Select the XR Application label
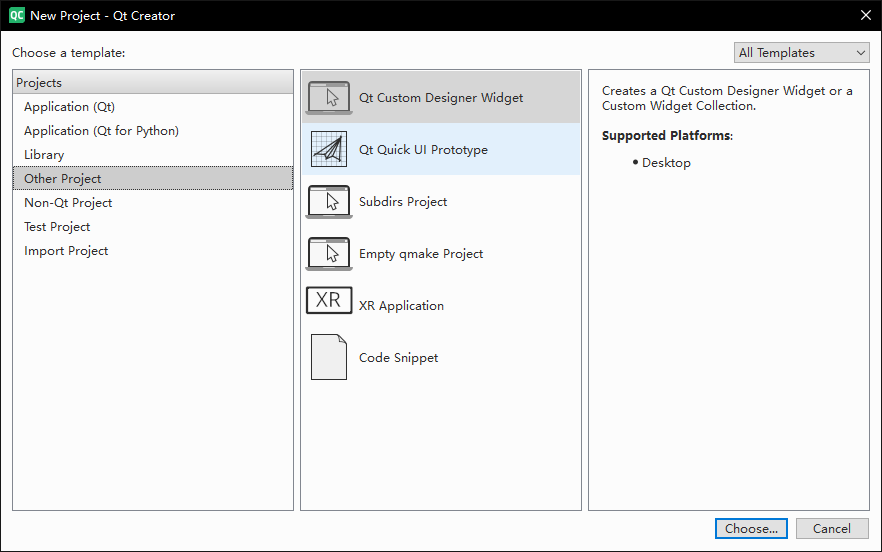The width and height of the screenshot is (882, 552). coord(401,306)
